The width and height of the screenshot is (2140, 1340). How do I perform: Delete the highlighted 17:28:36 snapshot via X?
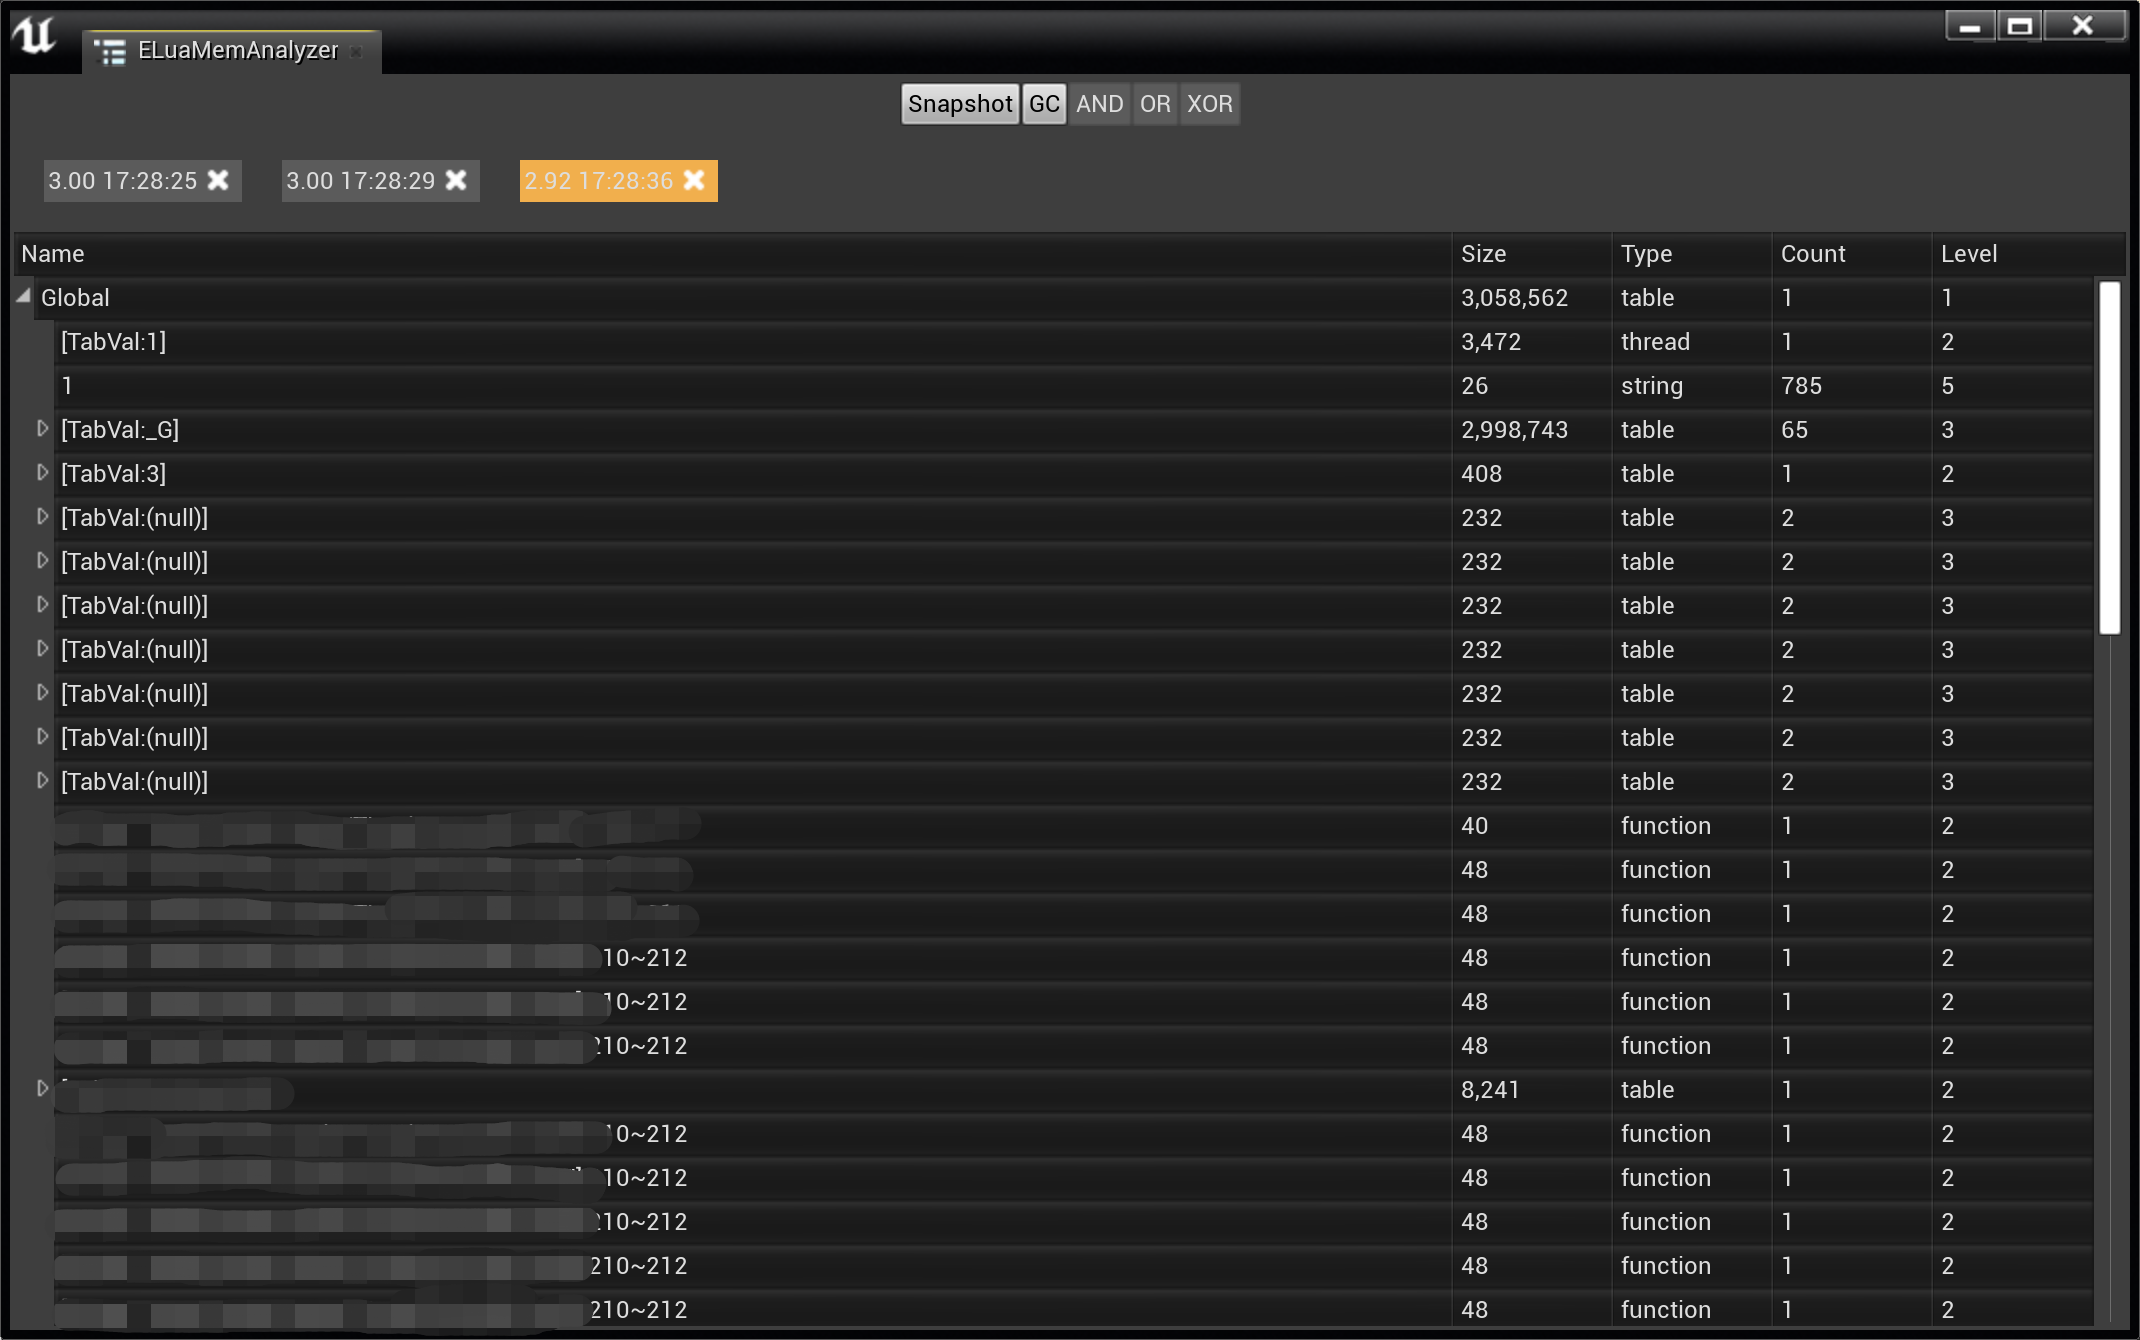point(694,180)
